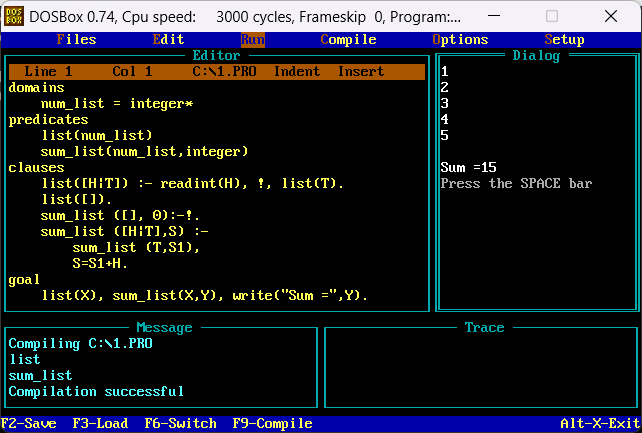
Task: Click number 5 in Dialog output
Action: click(445, 135)
